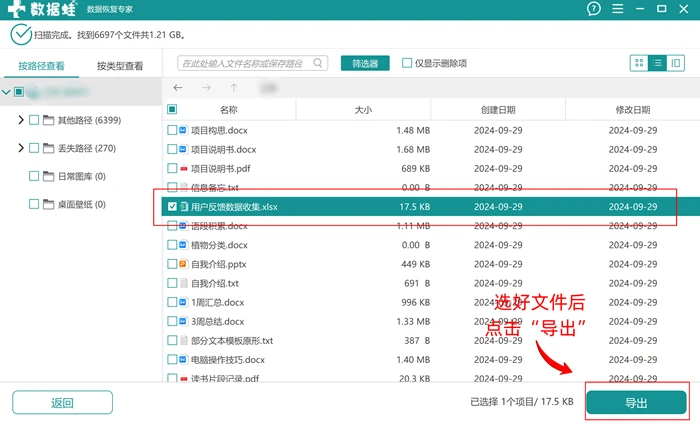Enable 仅显示删除项 checkbox
Screen dimensions: 700x425
pos(407,63)
